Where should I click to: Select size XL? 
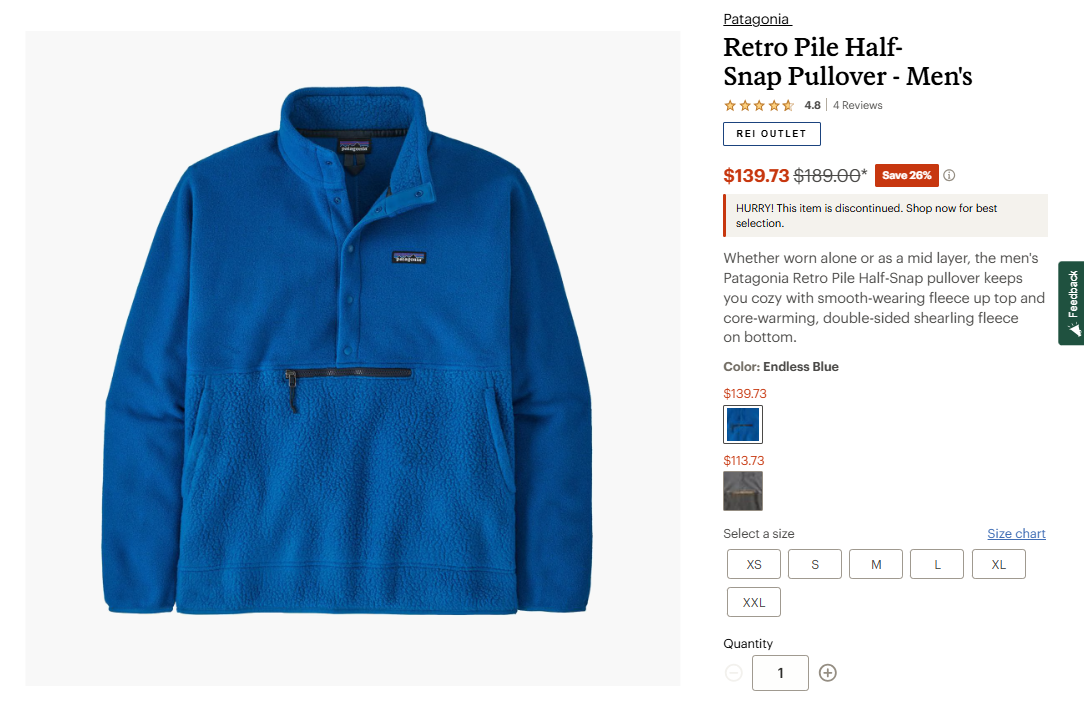pos(998,564)
